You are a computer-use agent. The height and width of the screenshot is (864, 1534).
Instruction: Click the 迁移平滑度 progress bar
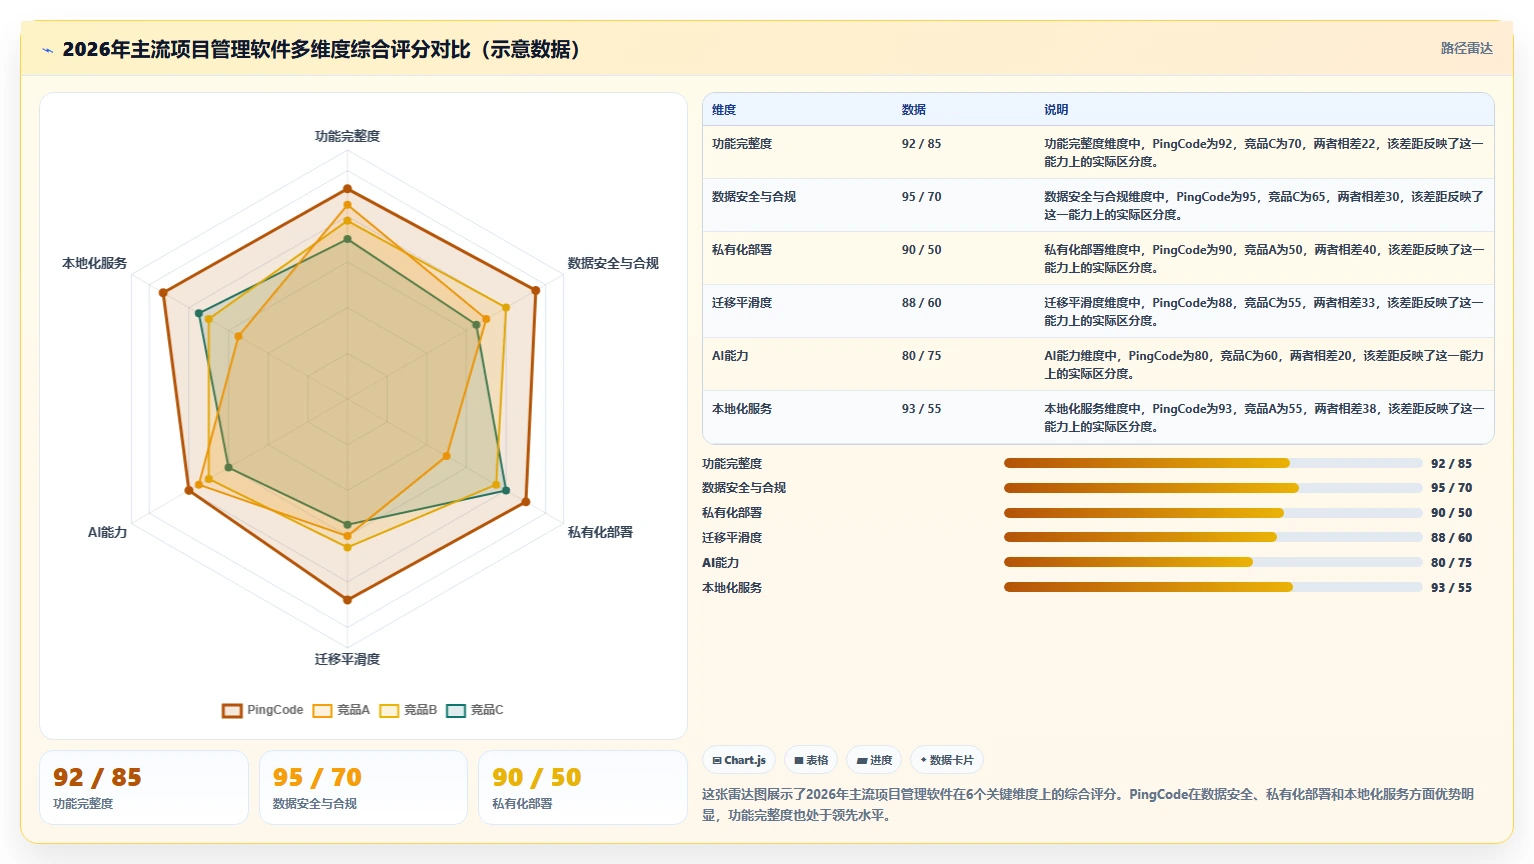pyautogui.click(x=1213, y=537)
